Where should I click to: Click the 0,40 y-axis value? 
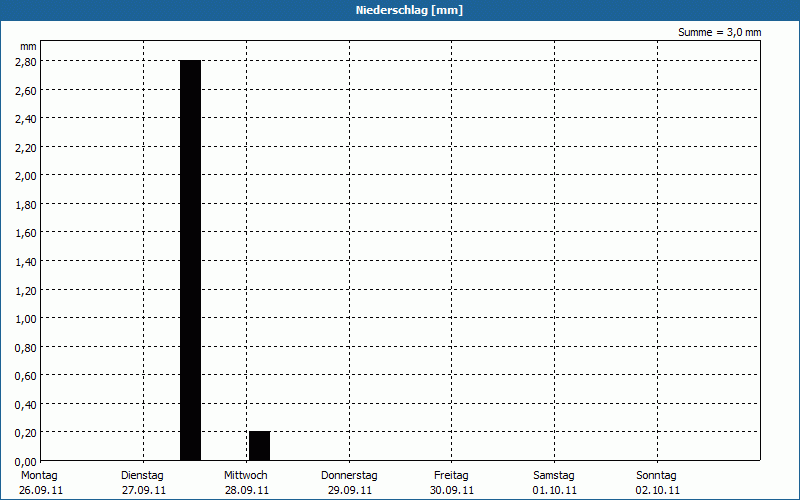coord(26,405)
